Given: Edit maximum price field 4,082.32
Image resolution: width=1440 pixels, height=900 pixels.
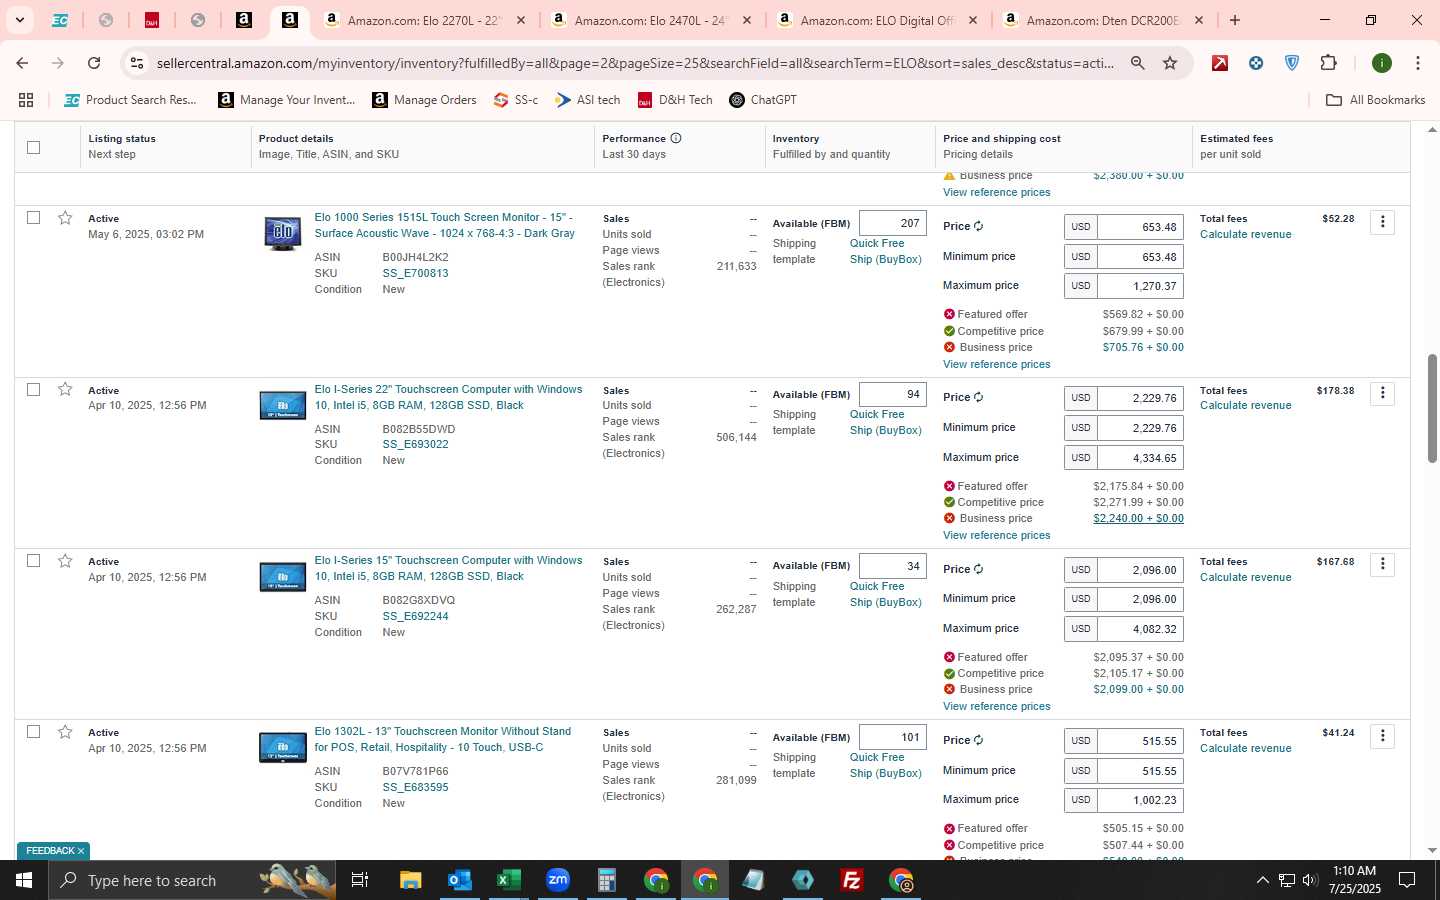Looking at the screenshot, I should tap(1140, 629).
